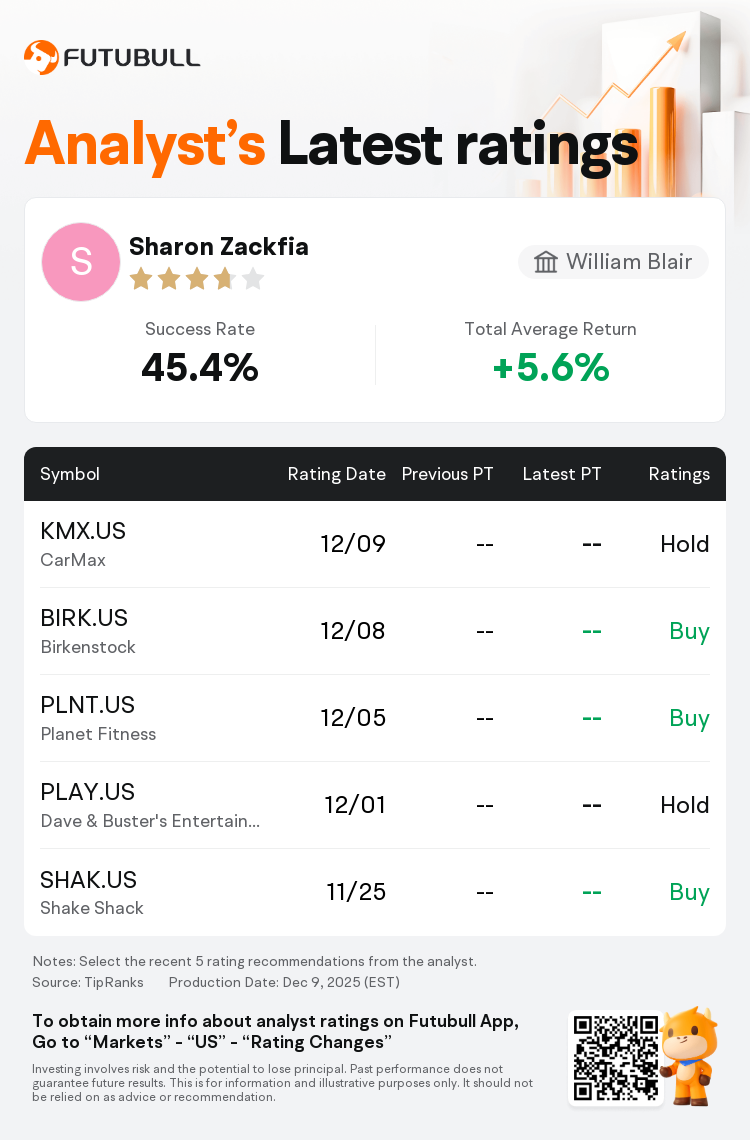The height and width of the screenshot is (1140, 750).
Task: Click the analyst star rating
Action: pos(196,279)
